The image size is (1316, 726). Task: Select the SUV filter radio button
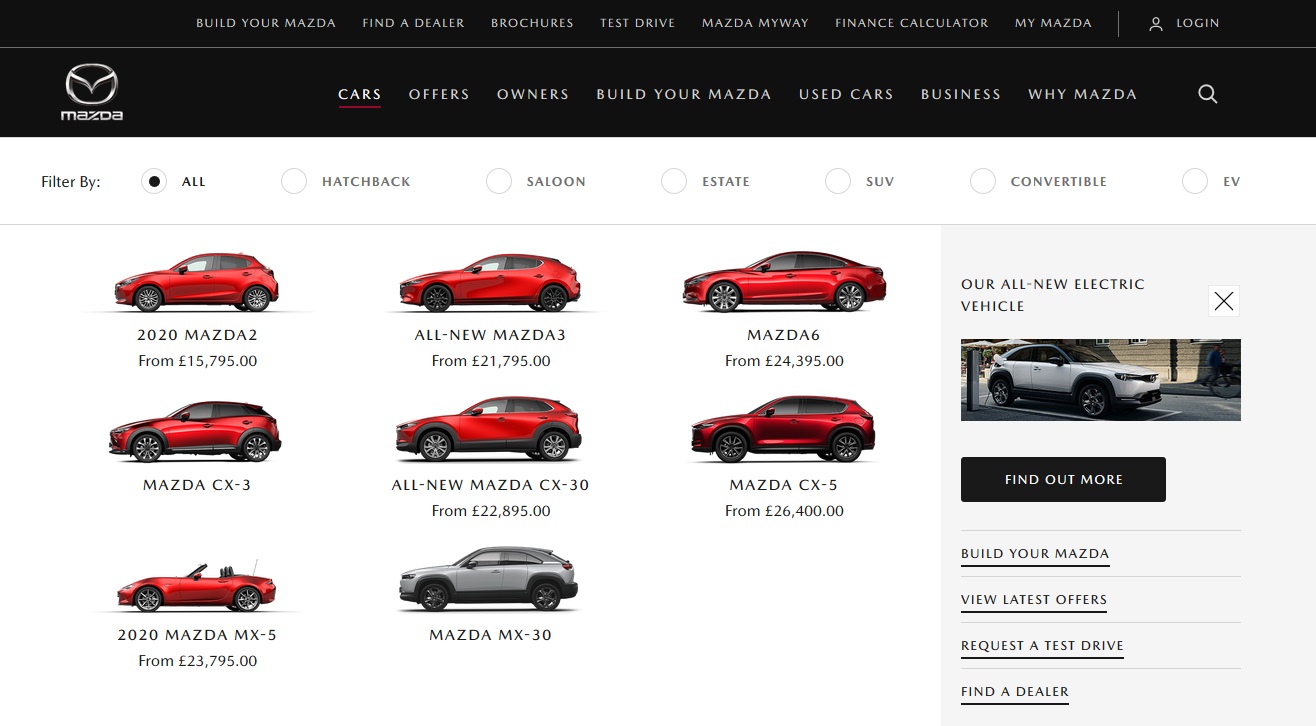tap(838, 182)
